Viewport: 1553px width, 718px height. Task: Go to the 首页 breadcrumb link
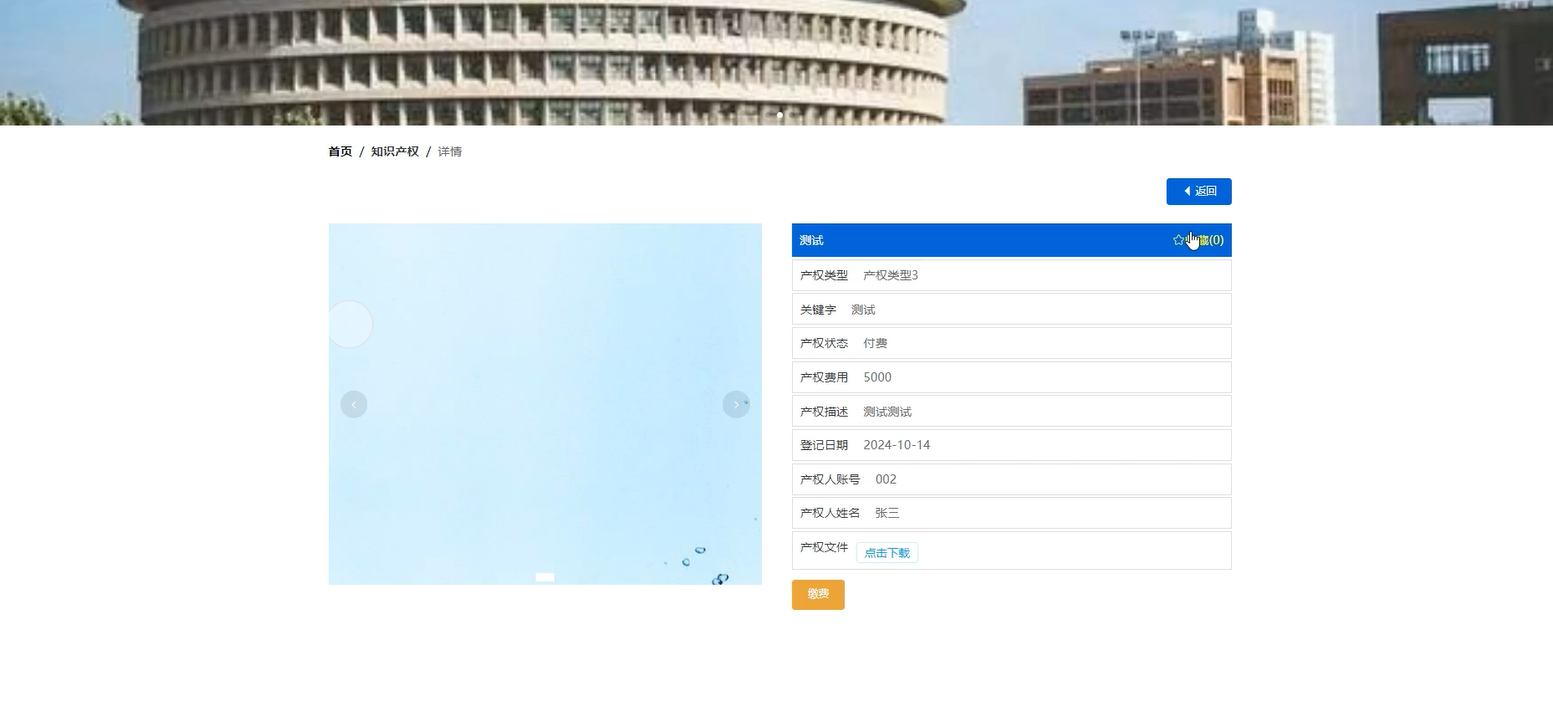(x=340, y=152)
